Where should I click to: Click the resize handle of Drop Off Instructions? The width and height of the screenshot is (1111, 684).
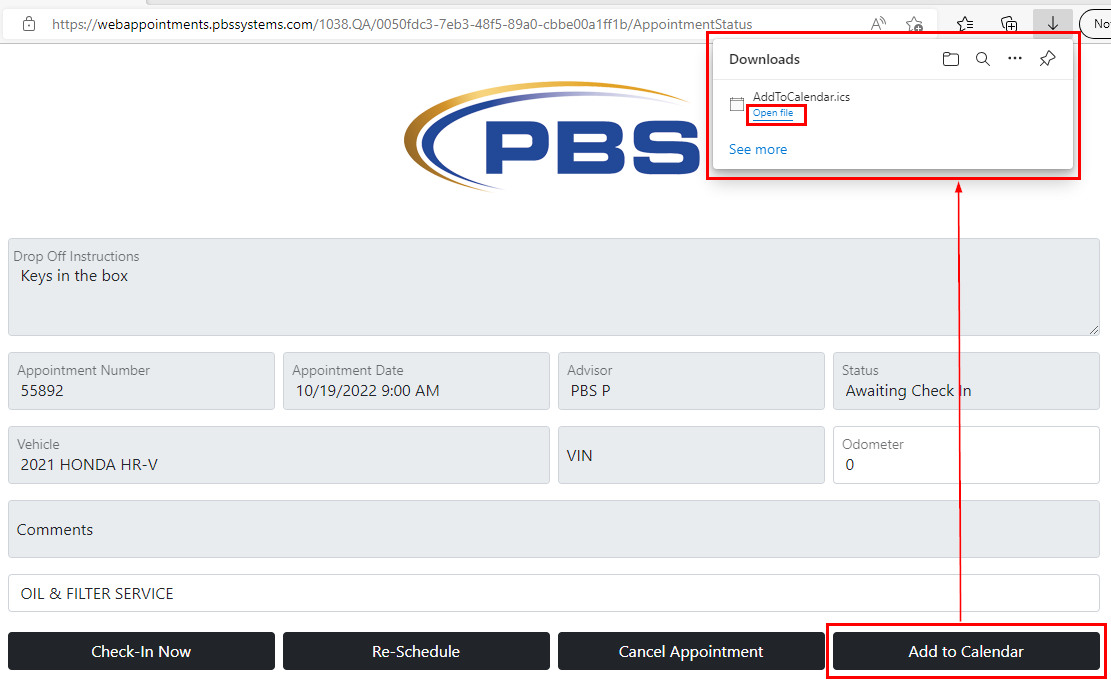click(1094, 330)
